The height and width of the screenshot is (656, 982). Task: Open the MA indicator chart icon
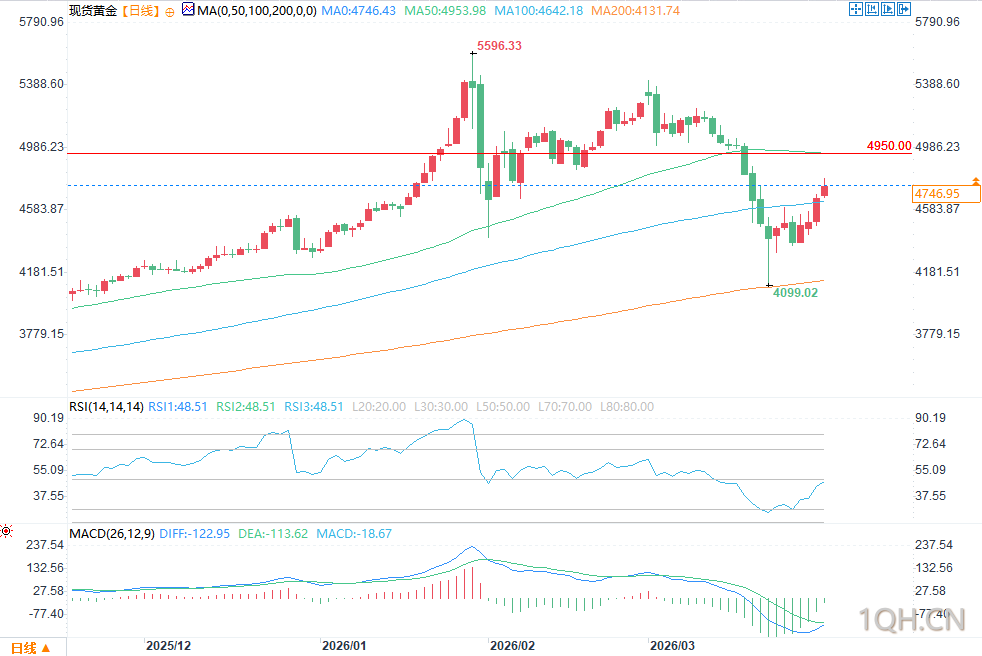tap(188, 9)
